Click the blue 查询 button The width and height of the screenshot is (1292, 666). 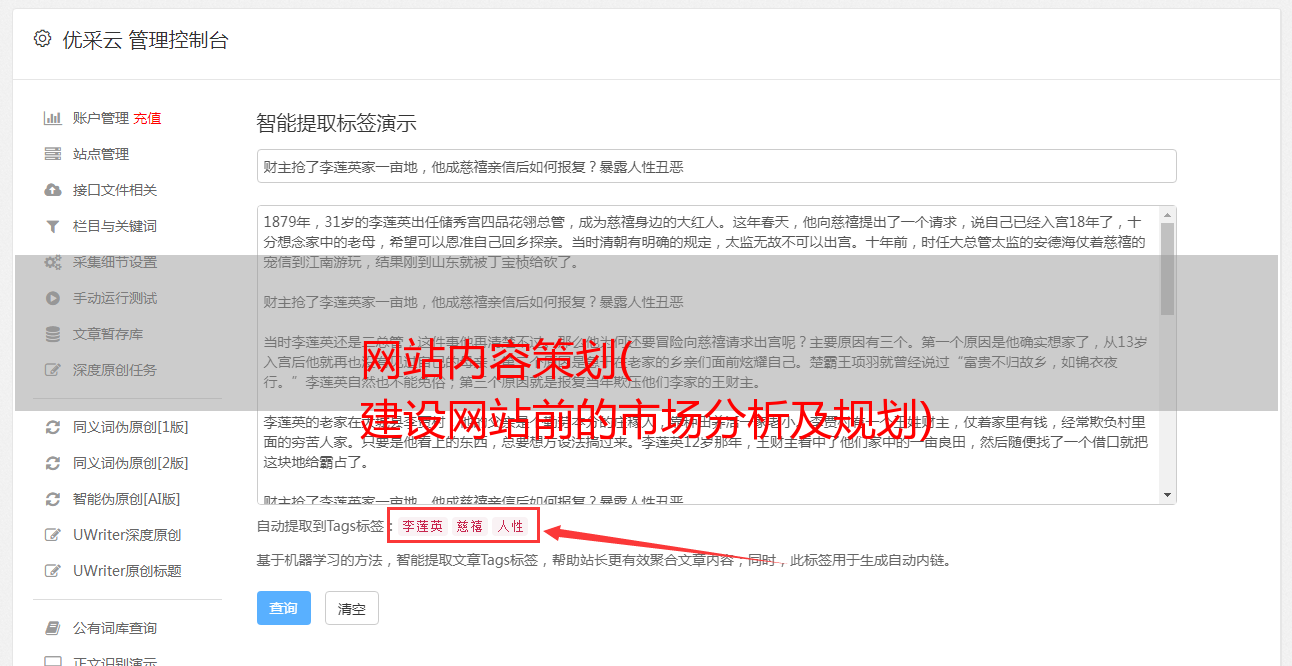[x=284, y=608]
